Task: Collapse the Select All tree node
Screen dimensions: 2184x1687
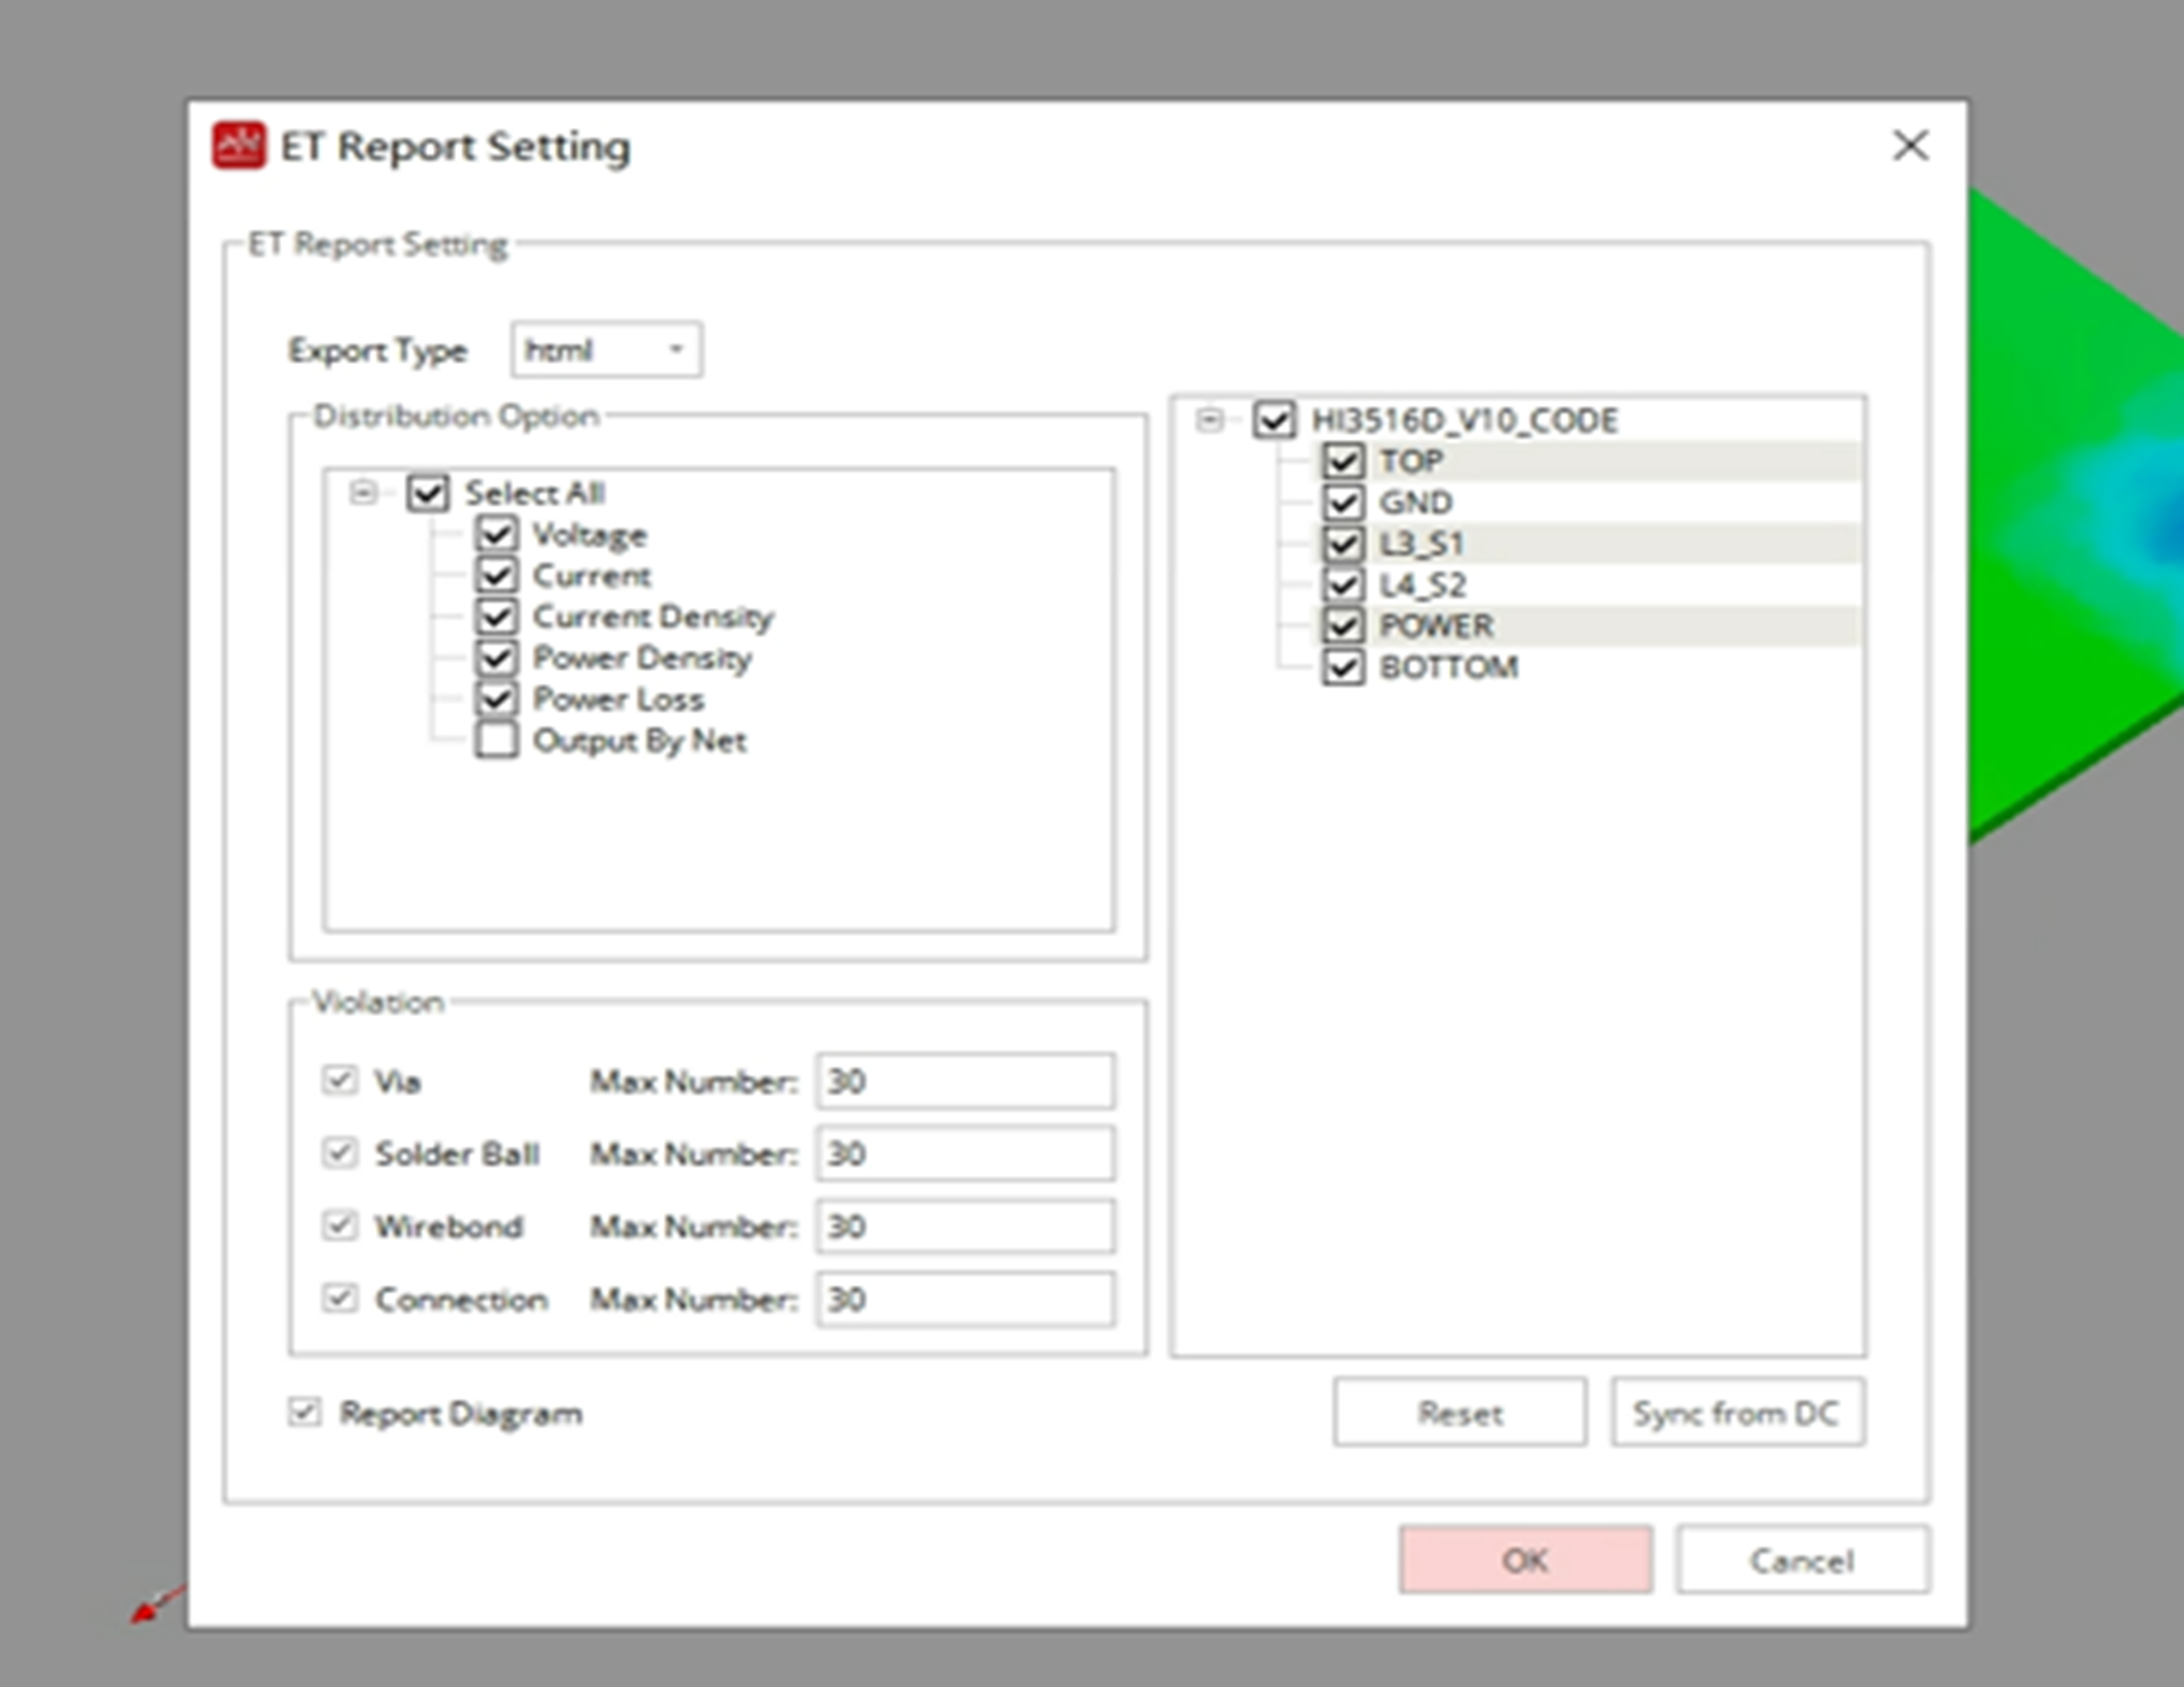Action: point(362,493)
